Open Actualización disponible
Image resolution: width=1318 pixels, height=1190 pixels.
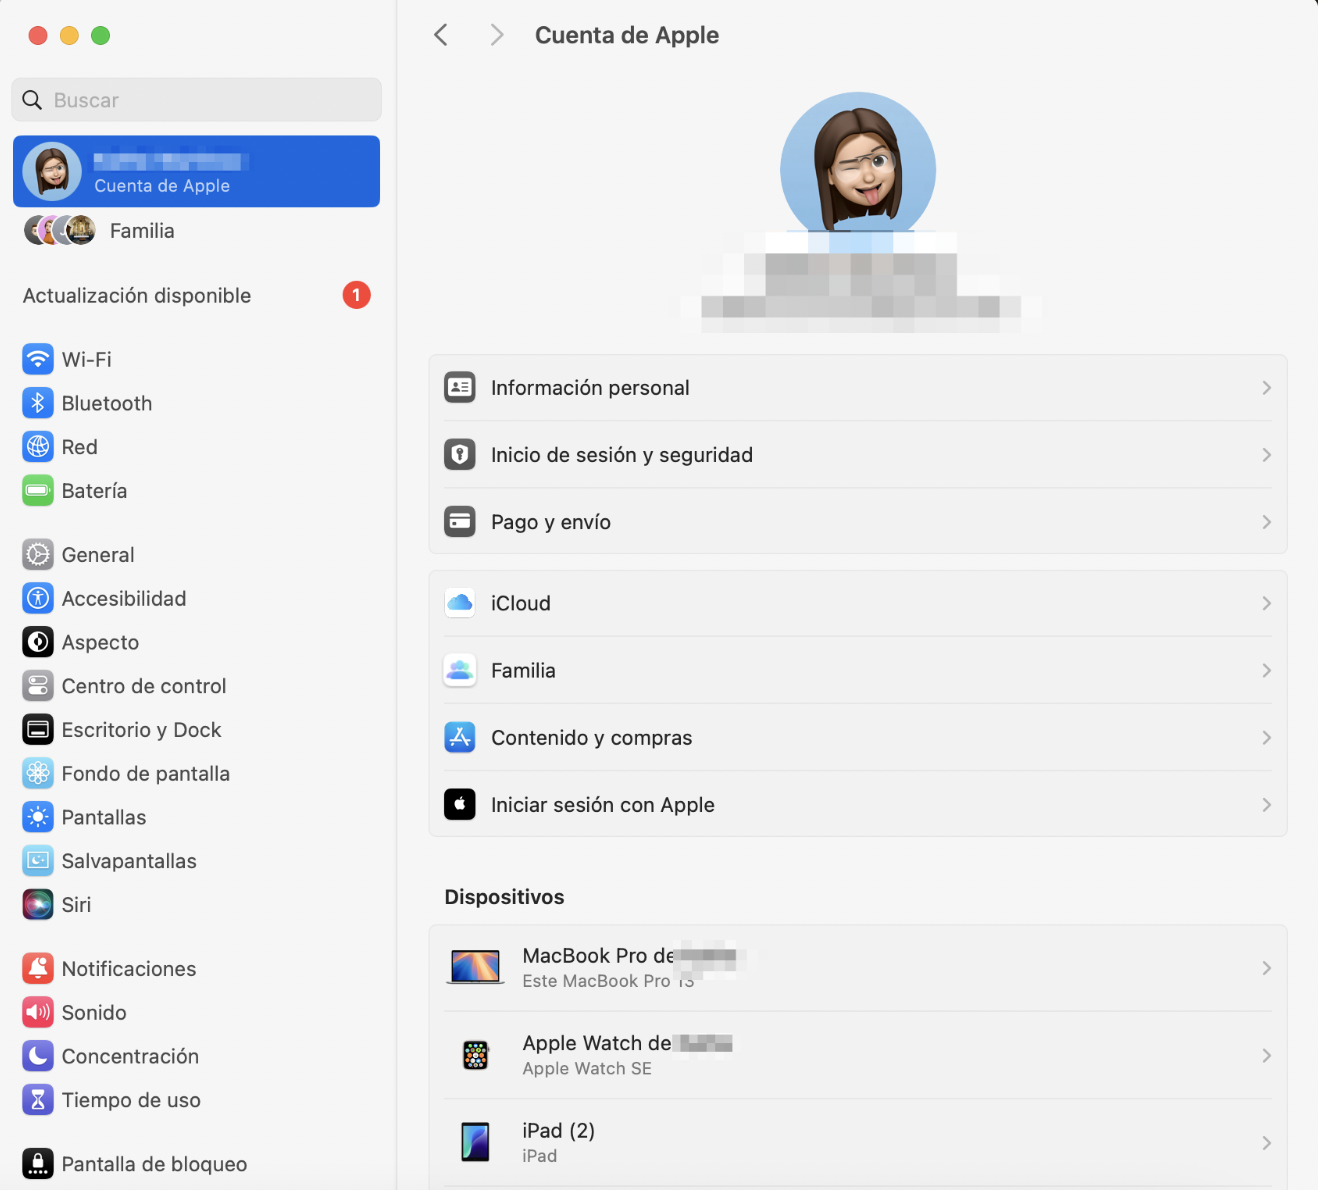pos(137,295)
